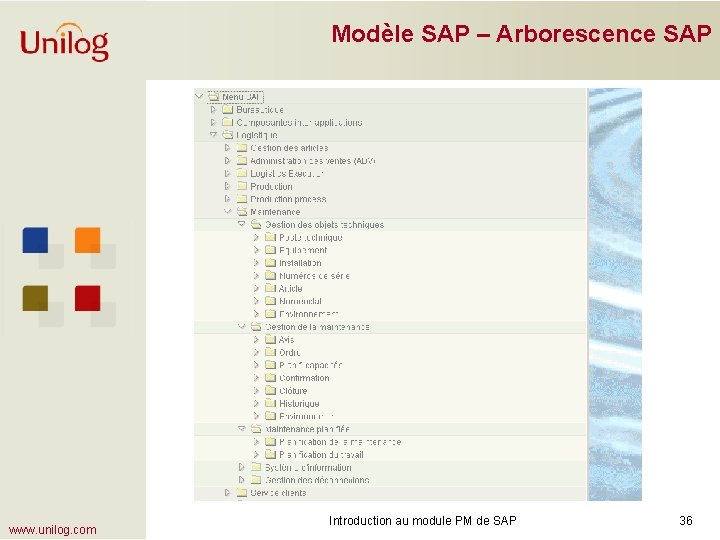720x540 pixels.
Task: Click the Installation folder icon
Action: click(x=271, y=263)
